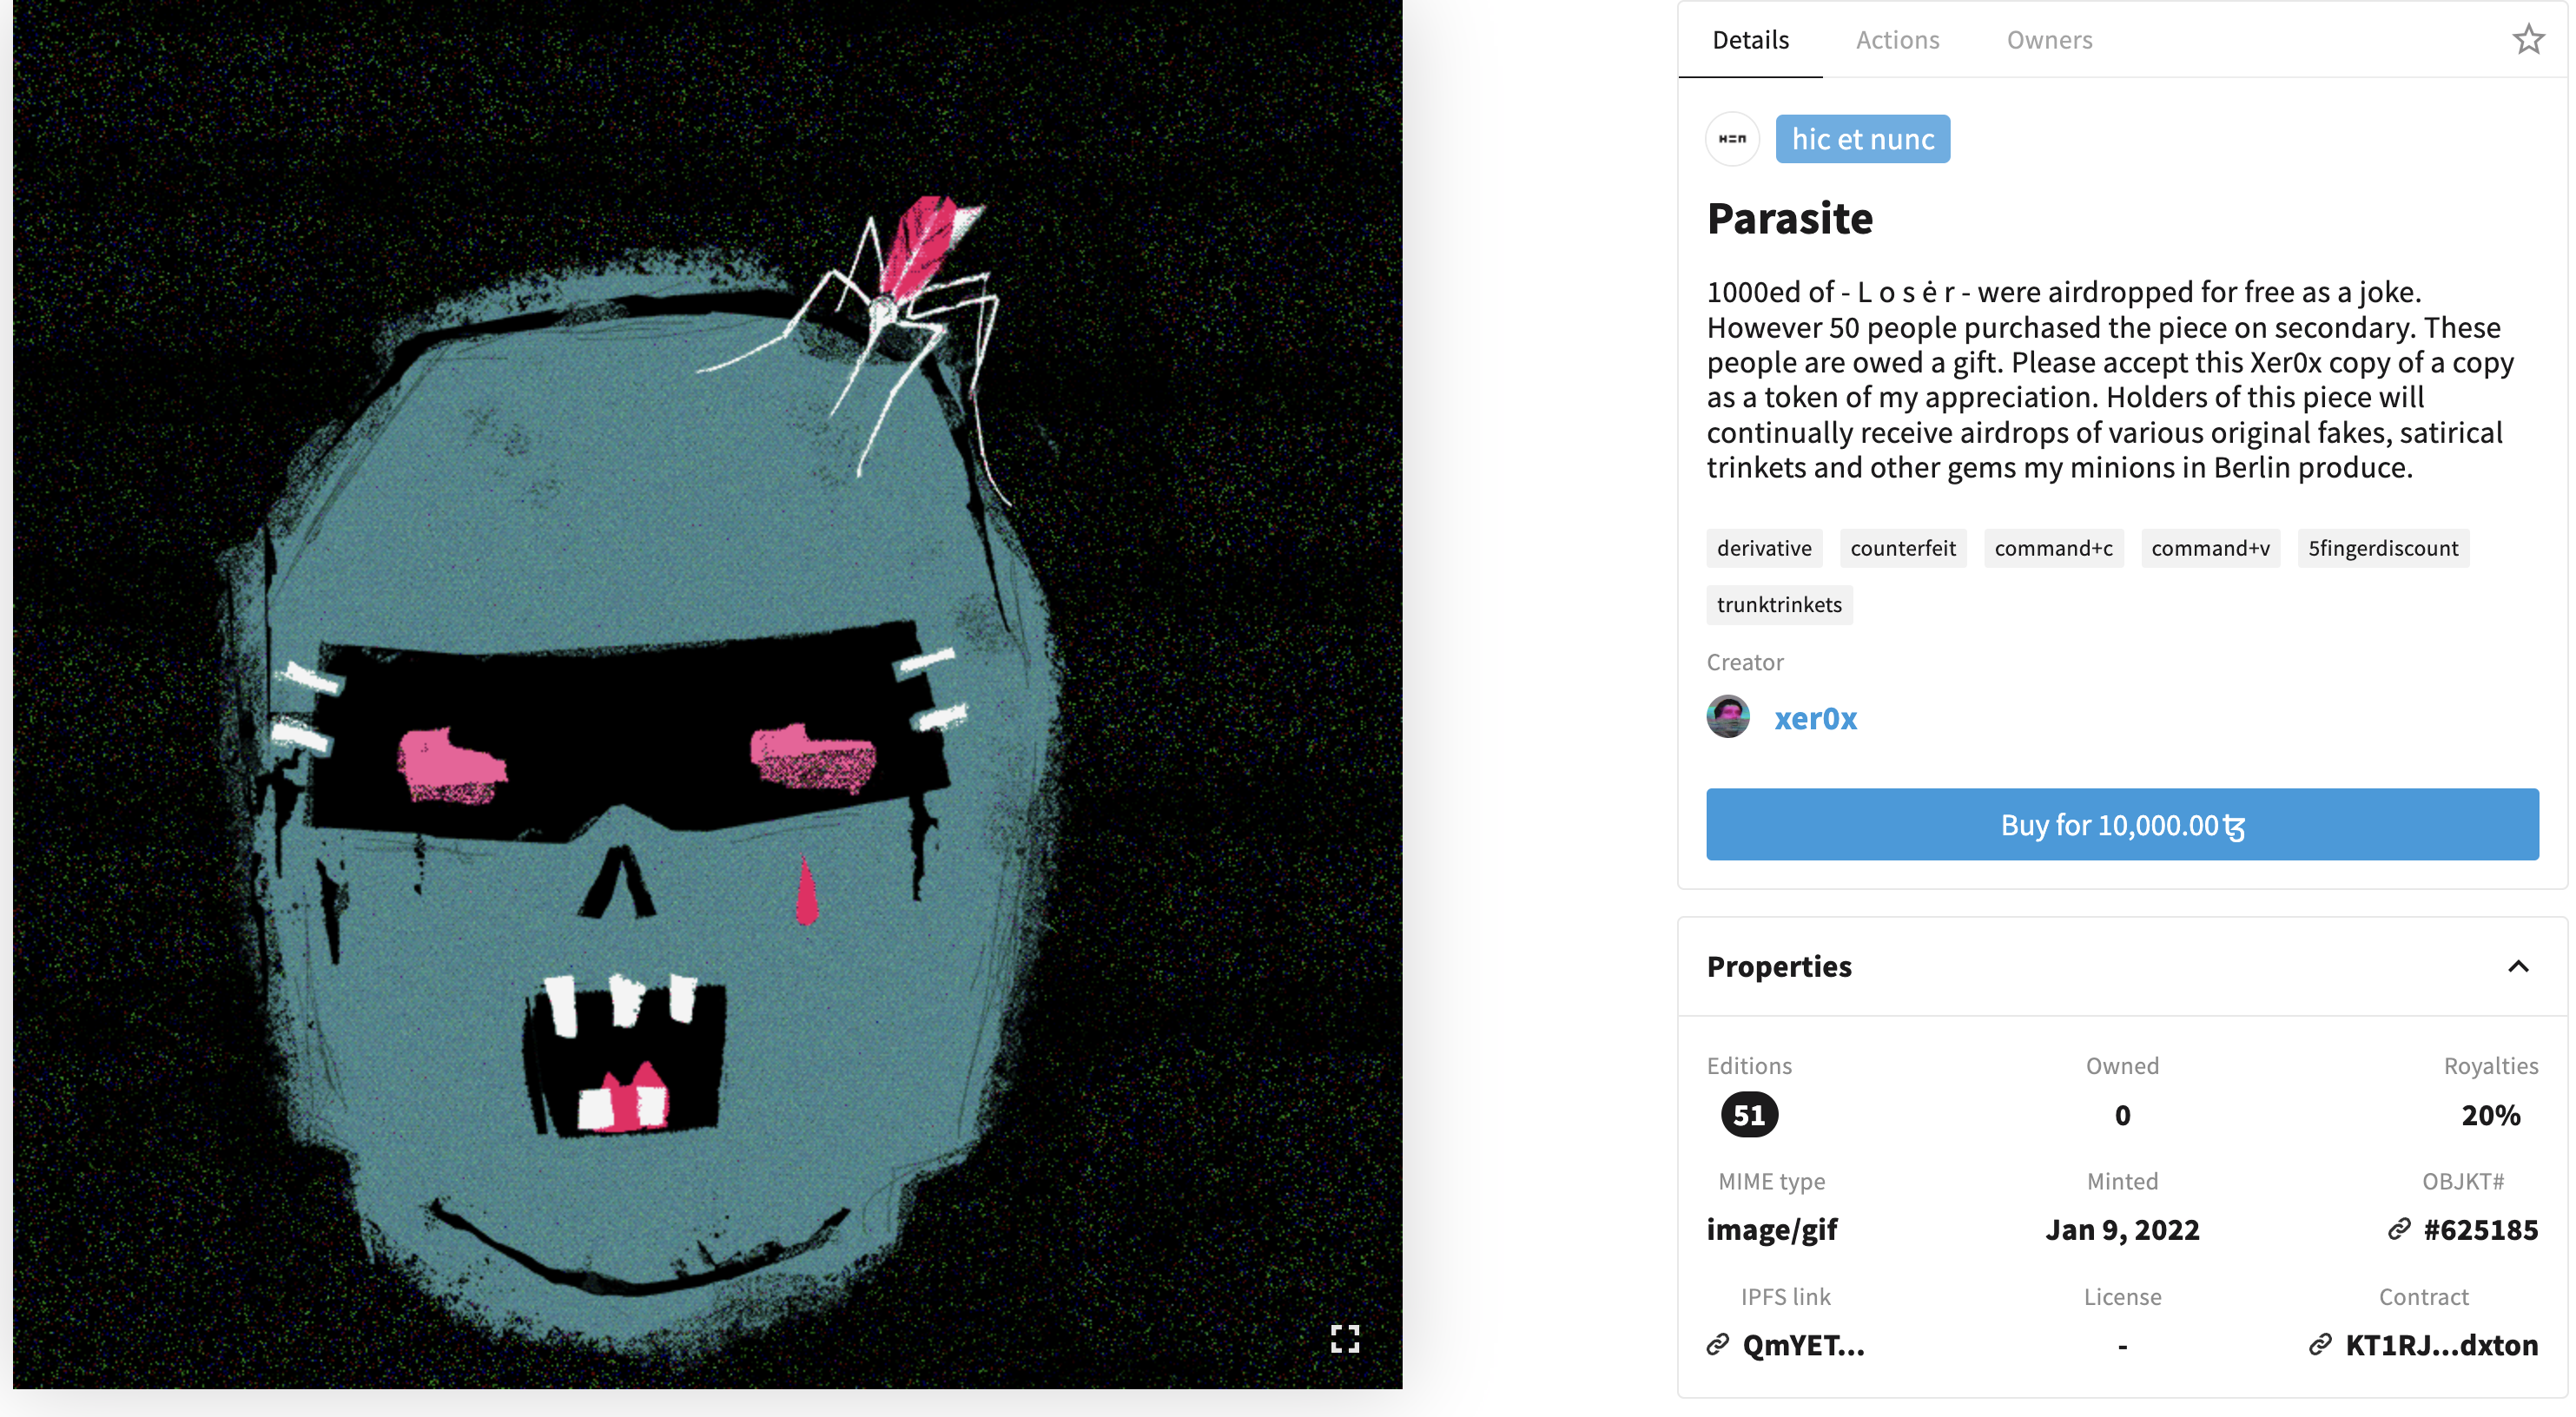
Task: Click the hic et nunc marketplace tag
Action: (x=1862, y=139)
